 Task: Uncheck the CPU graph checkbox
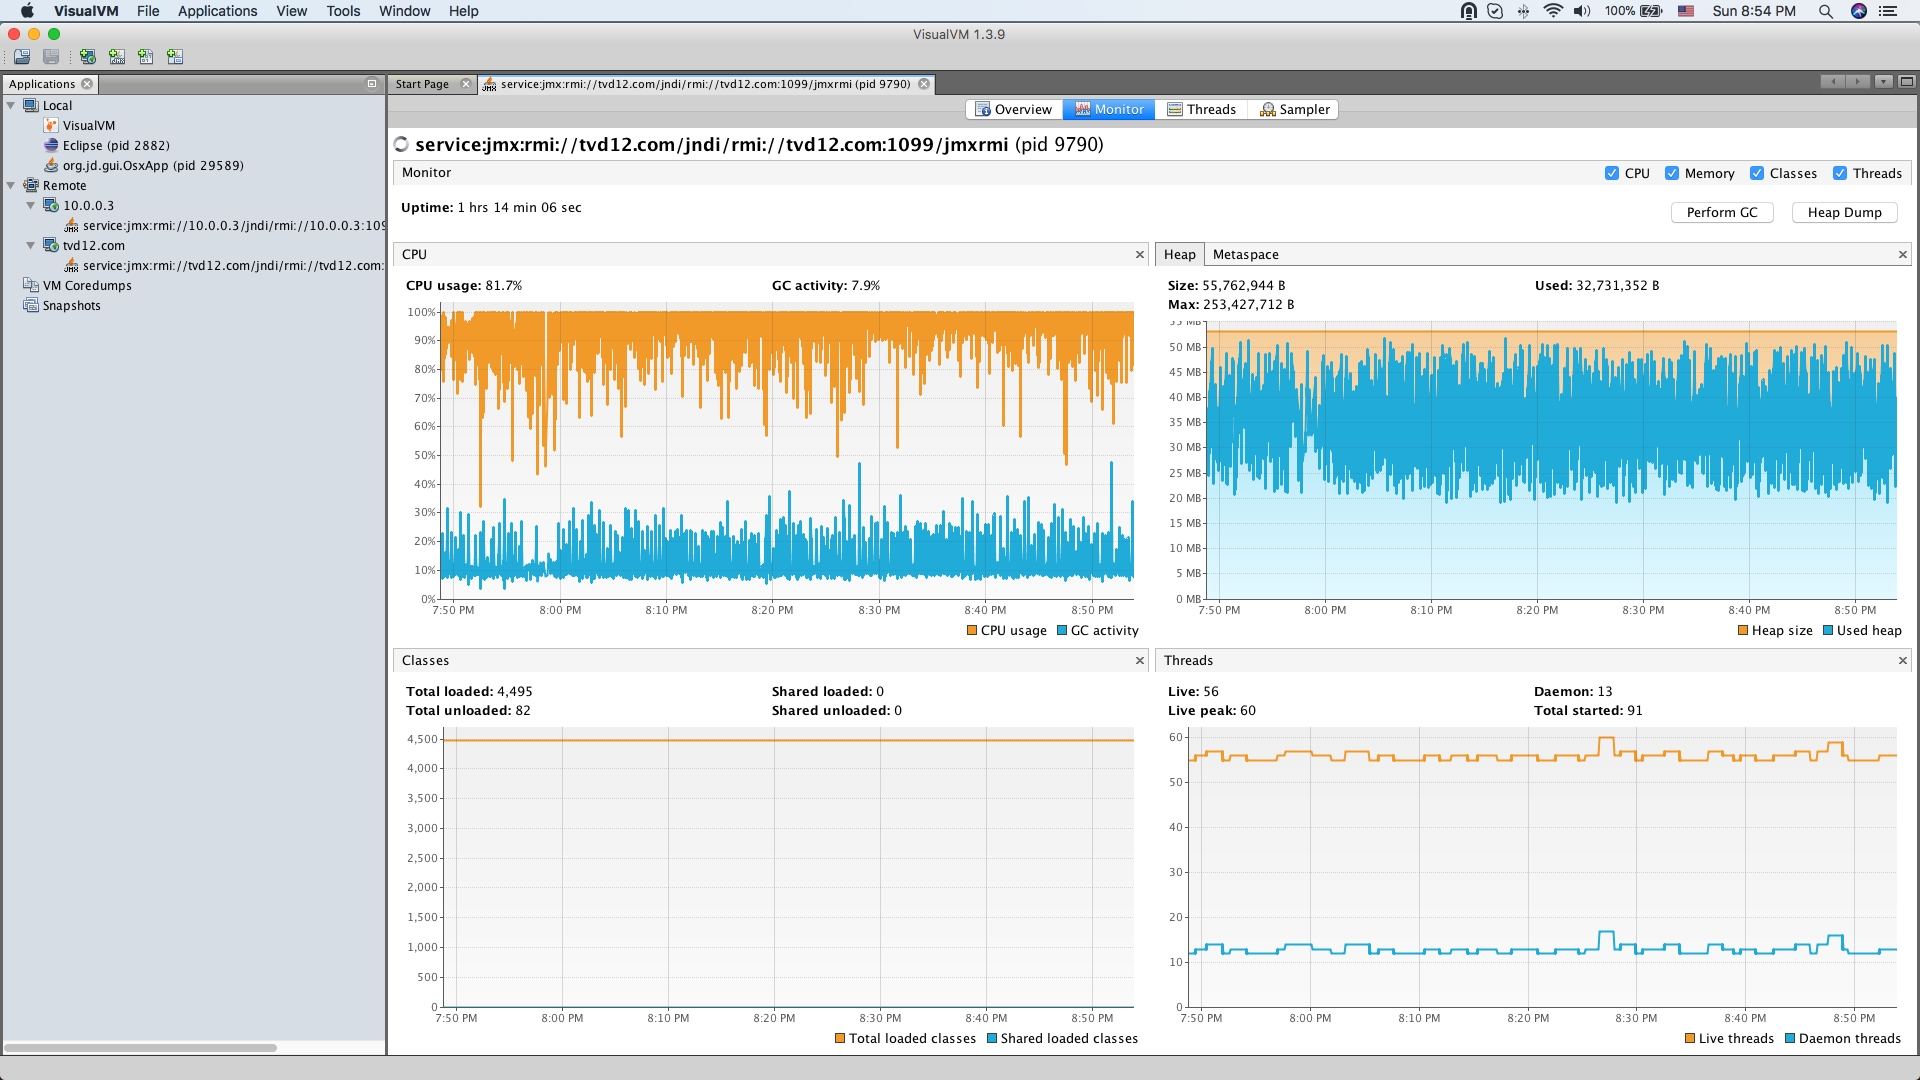(x=1611, y=173)
